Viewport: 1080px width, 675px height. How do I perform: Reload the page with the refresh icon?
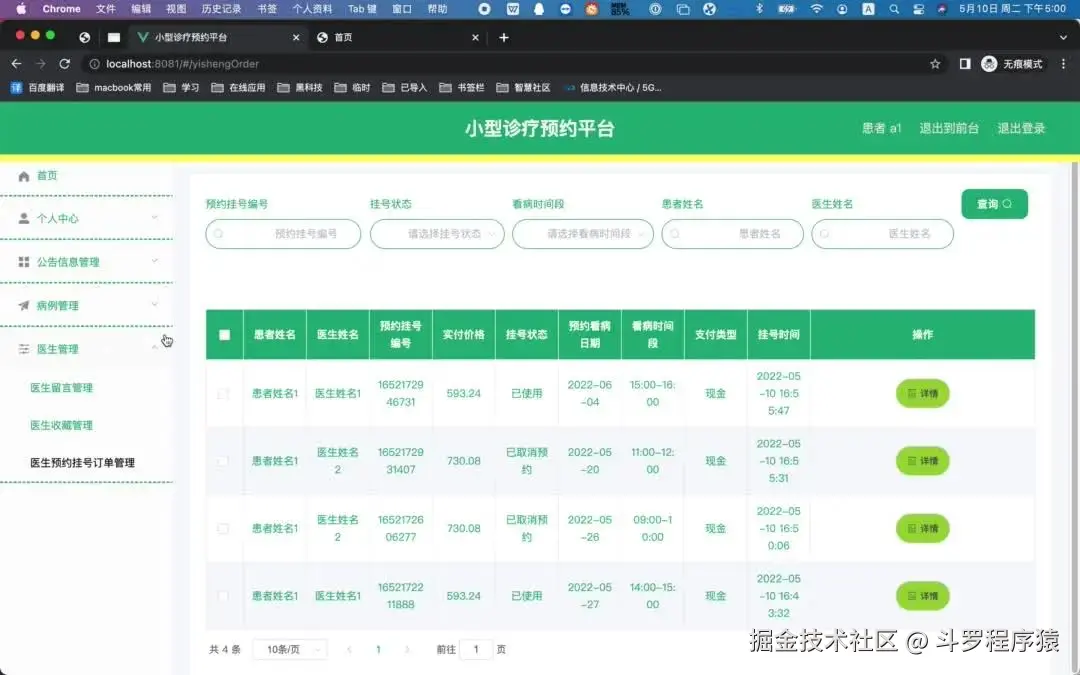pos(65,63)
